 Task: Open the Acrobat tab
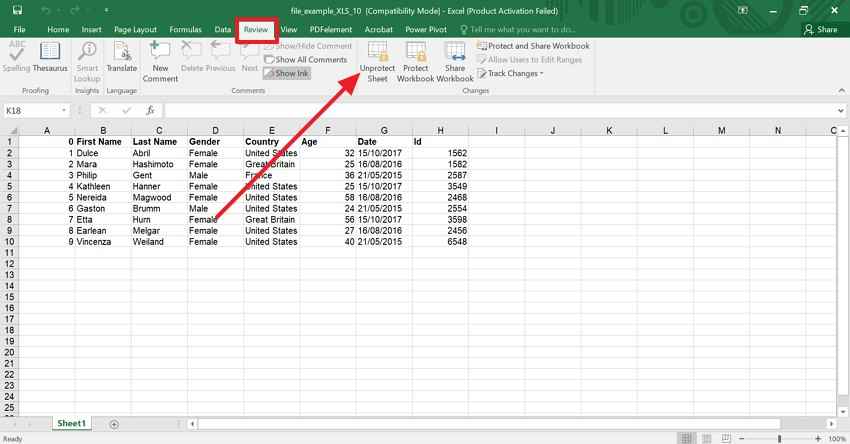click(x=378, y=29)
